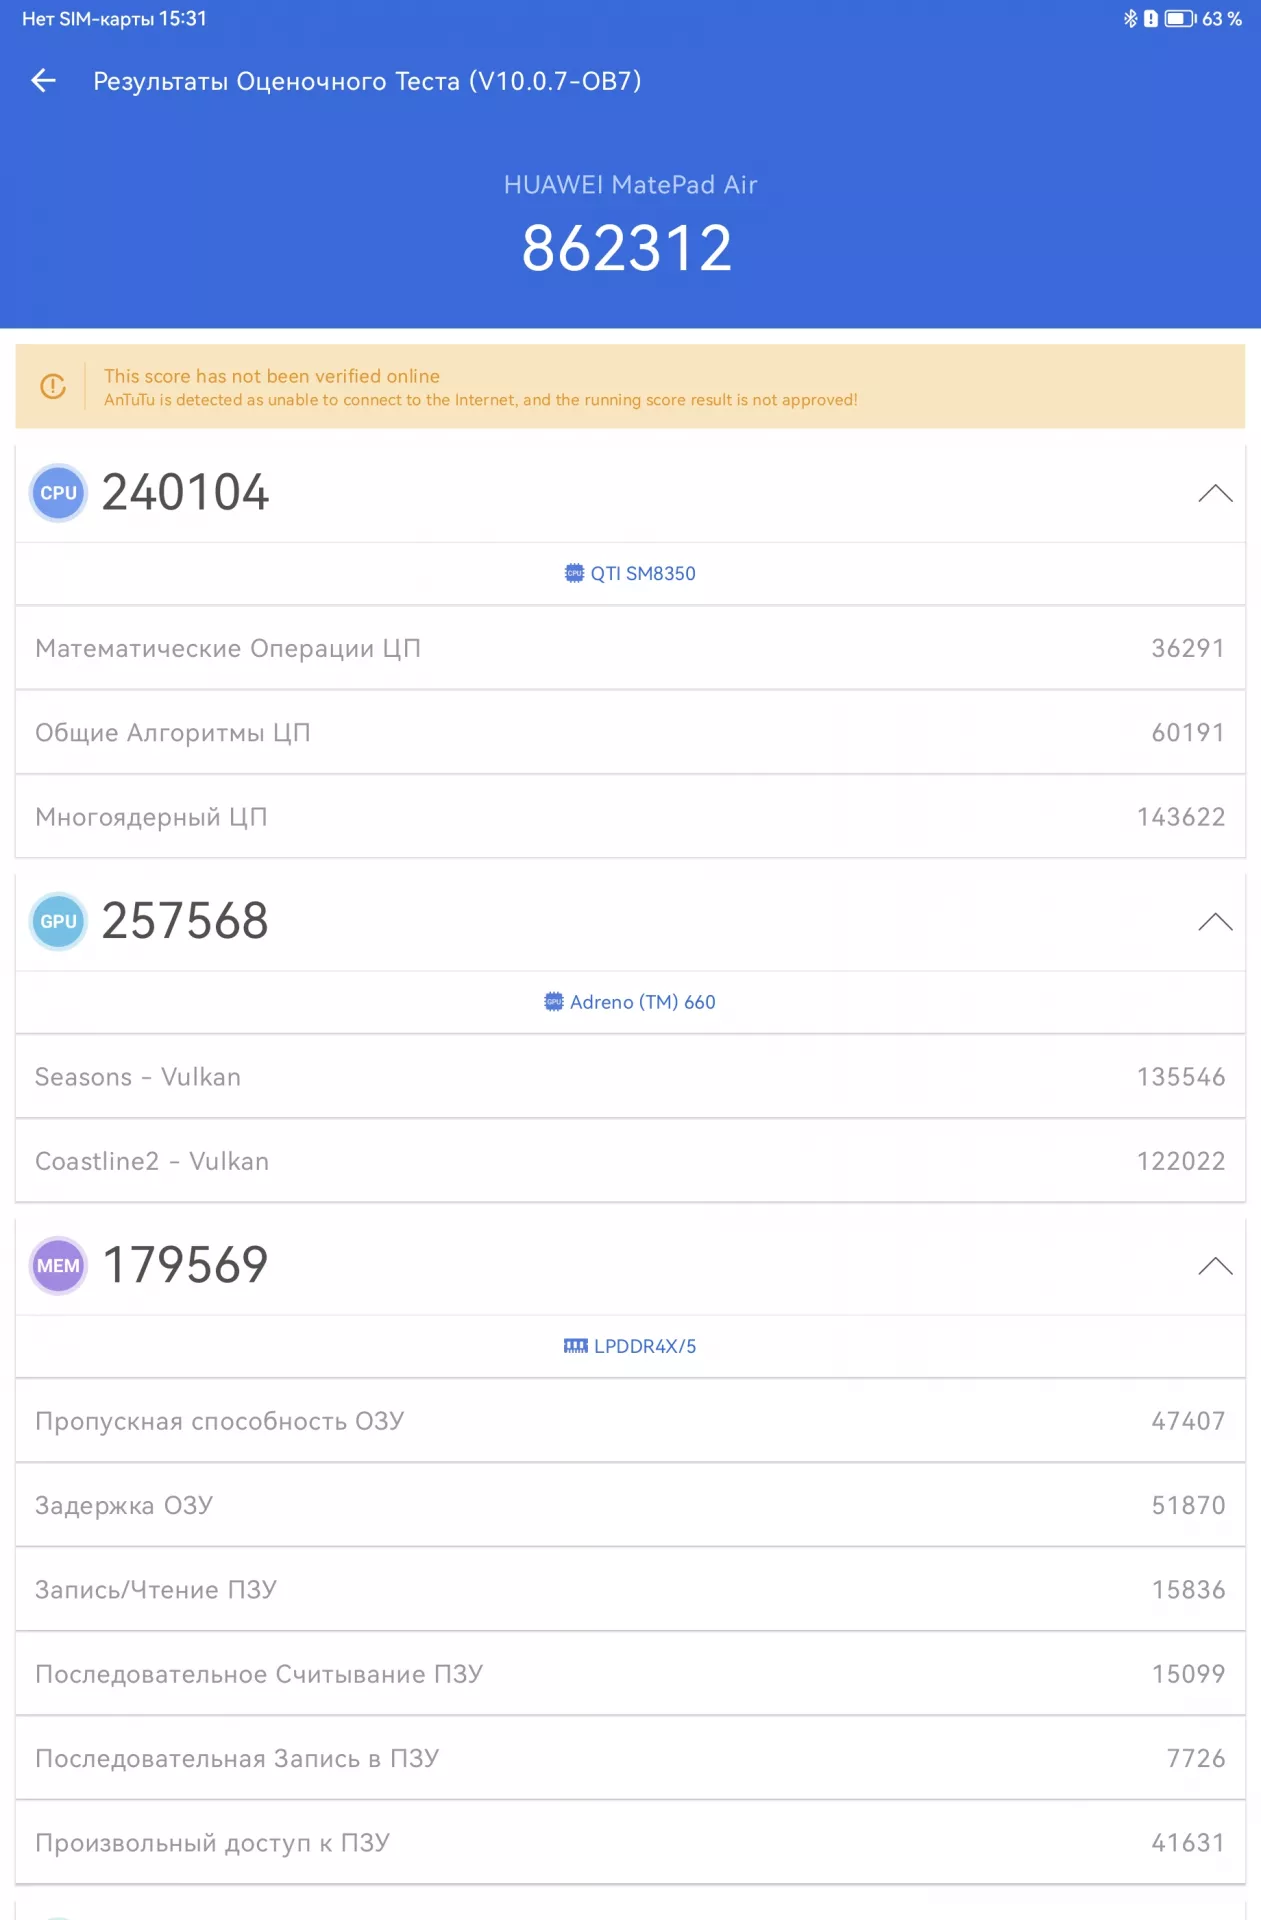Tap the GPU badge icon

(x=59, y=921)
